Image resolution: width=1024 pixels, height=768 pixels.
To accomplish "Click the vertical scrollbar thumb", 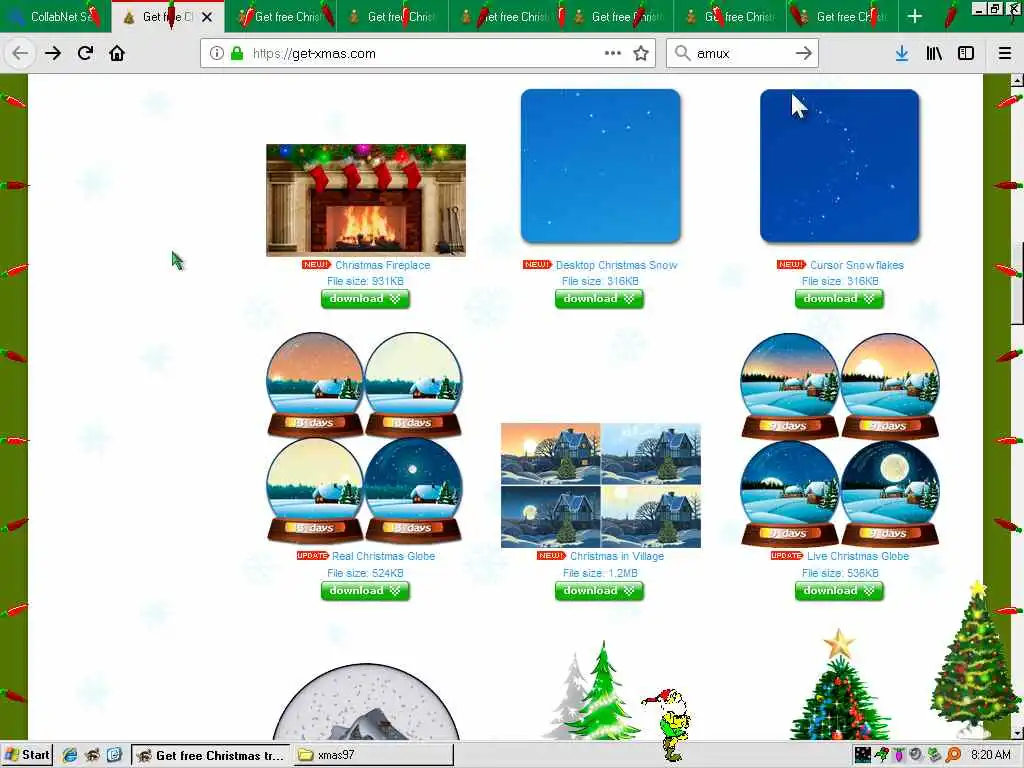I will click(1017, 282).
